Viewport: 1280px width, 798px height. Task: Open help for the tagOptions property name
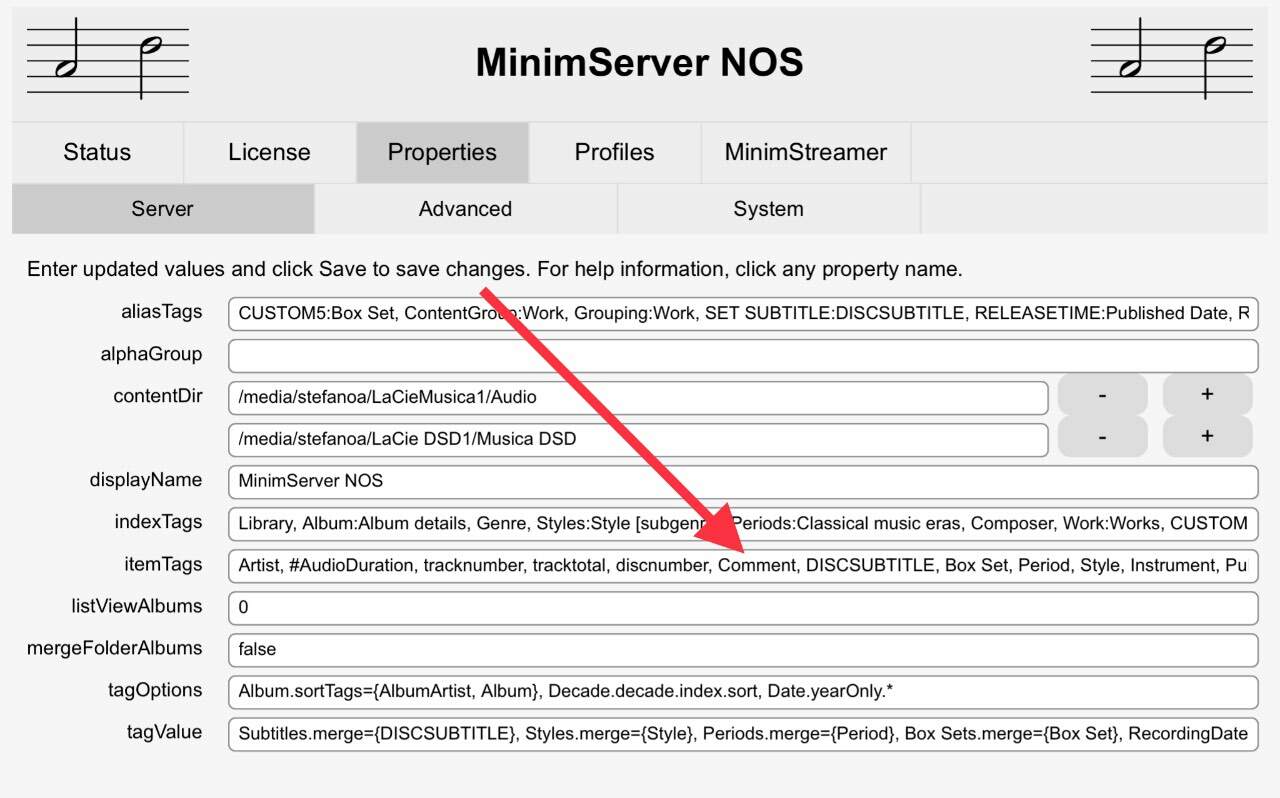click(x=155, y=690)
